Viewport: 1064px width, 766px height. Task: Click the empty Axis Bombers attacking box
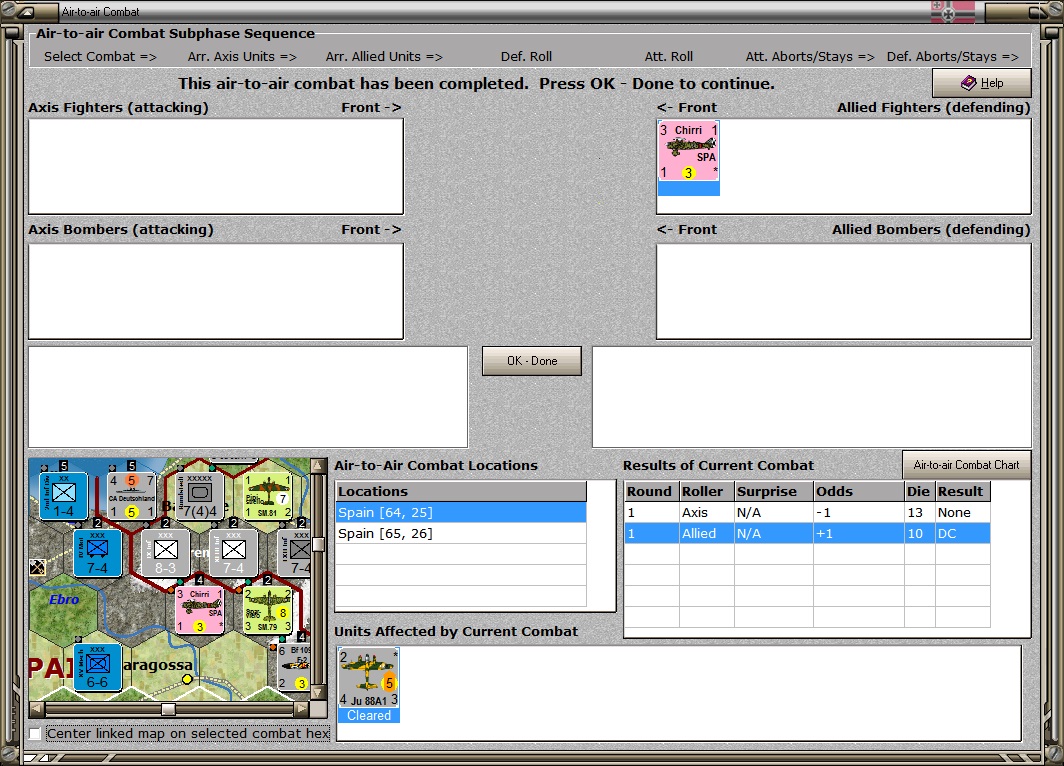216,291
